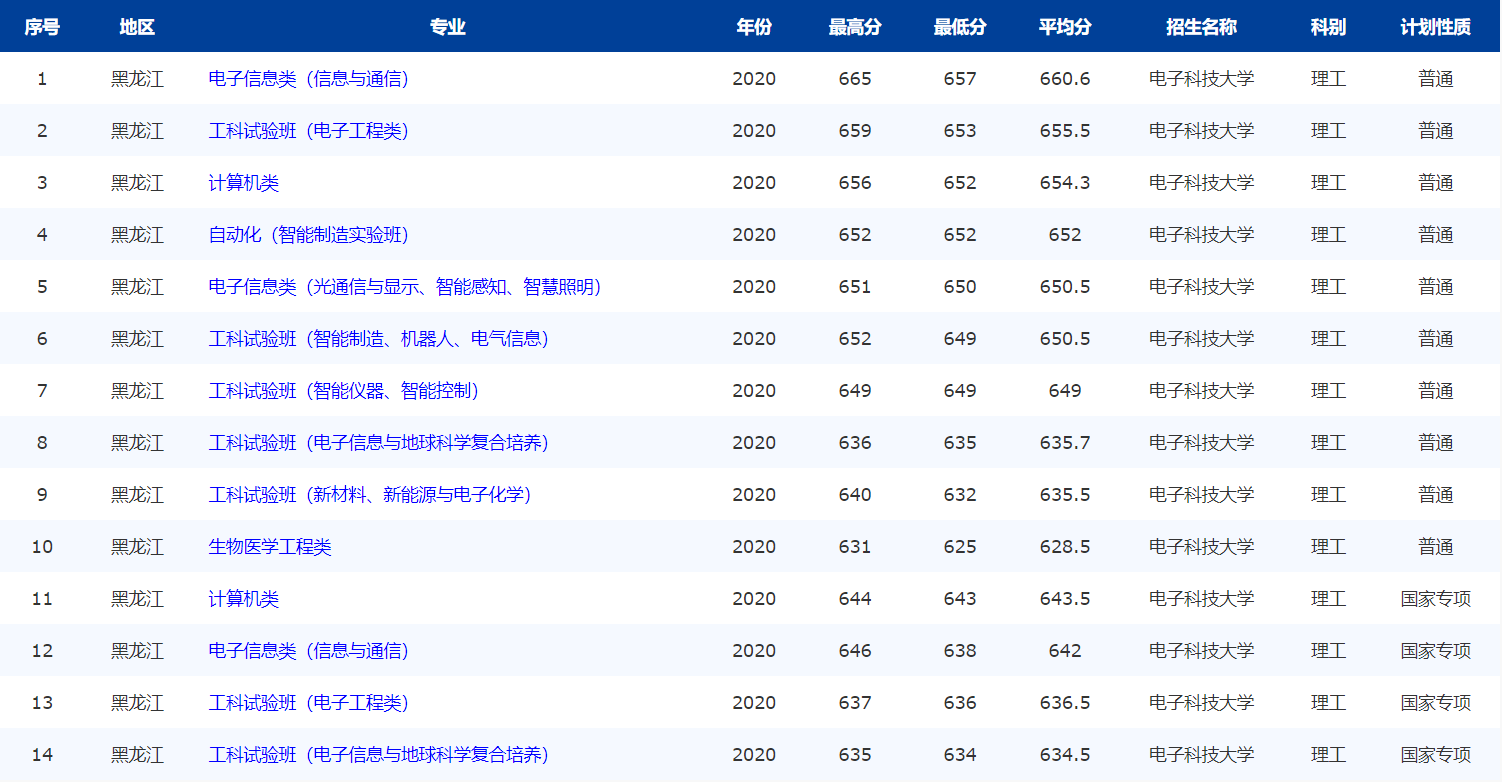Select the average score 634.5
Viewport: 1502px width, 782px height.
(x=1065, y=754)
